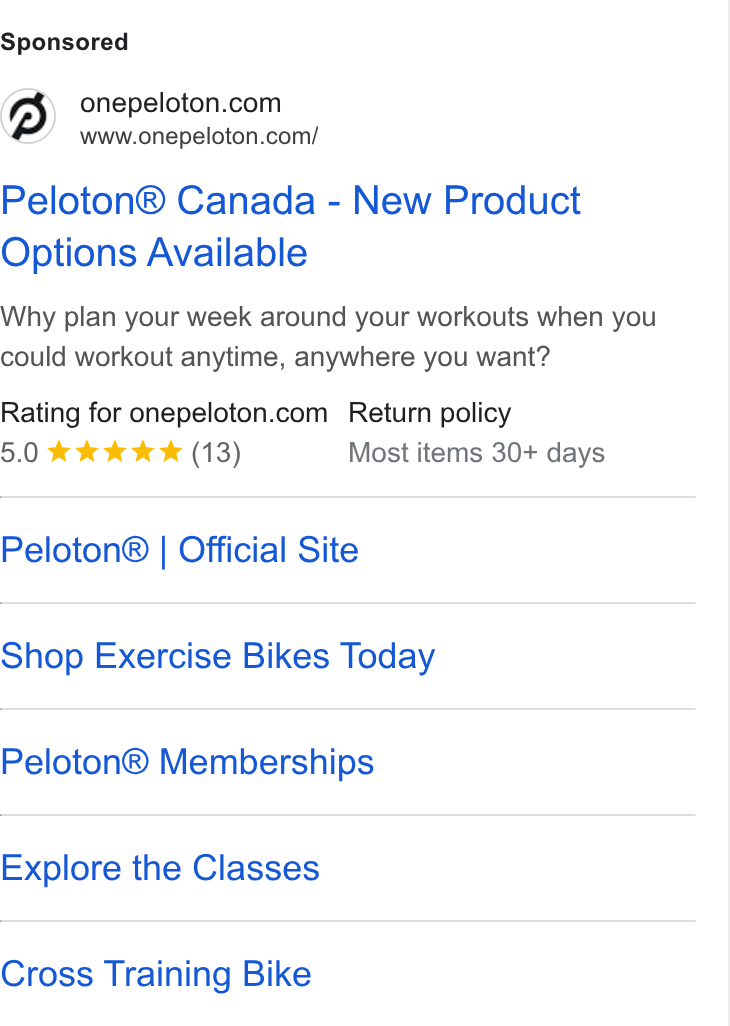Click the Most items 30+ days text

[x=476, y=453]
